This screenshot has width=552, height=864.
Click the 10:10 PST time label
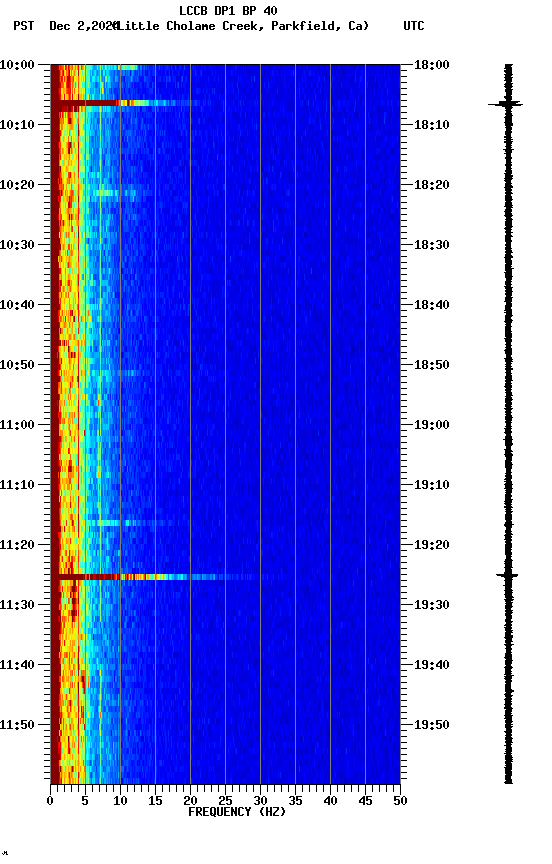pyautogui.click(x=17, y=125)
